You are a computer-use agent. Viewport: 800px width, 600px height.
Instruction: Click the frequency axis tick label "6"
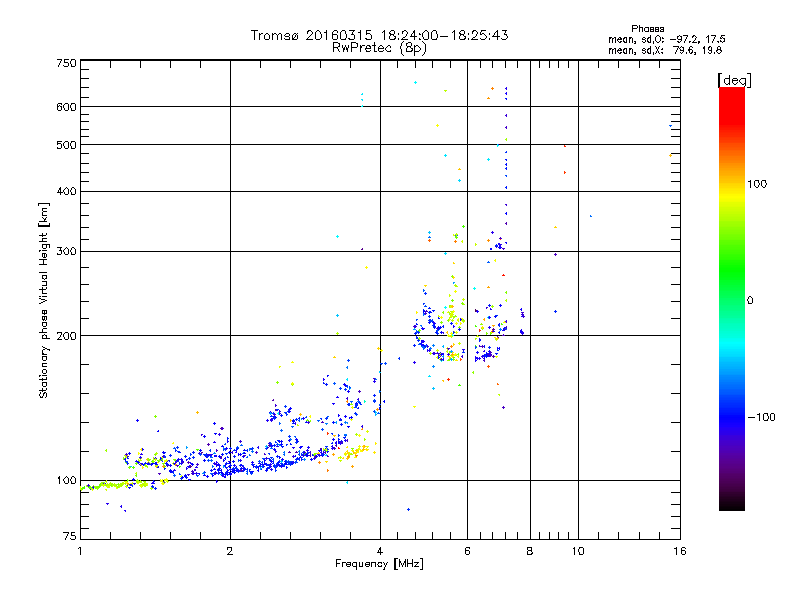[x=467, y=551]
